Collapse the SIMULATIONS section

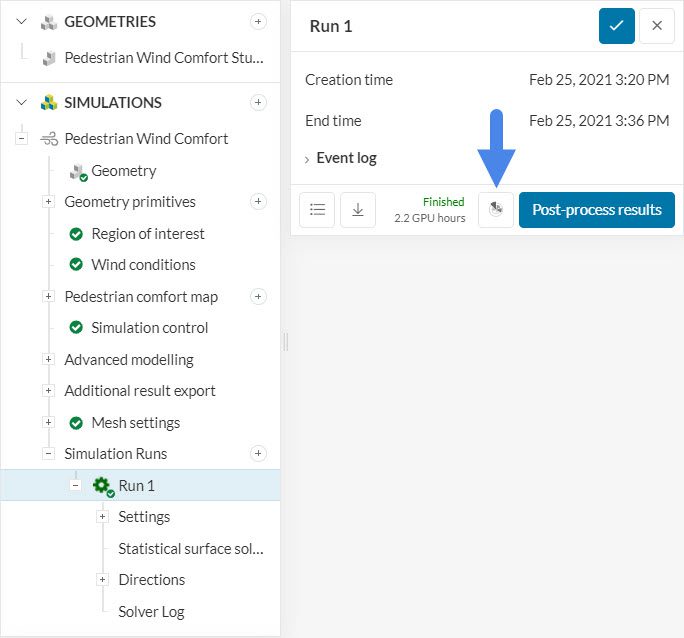[x=21, y=102]
